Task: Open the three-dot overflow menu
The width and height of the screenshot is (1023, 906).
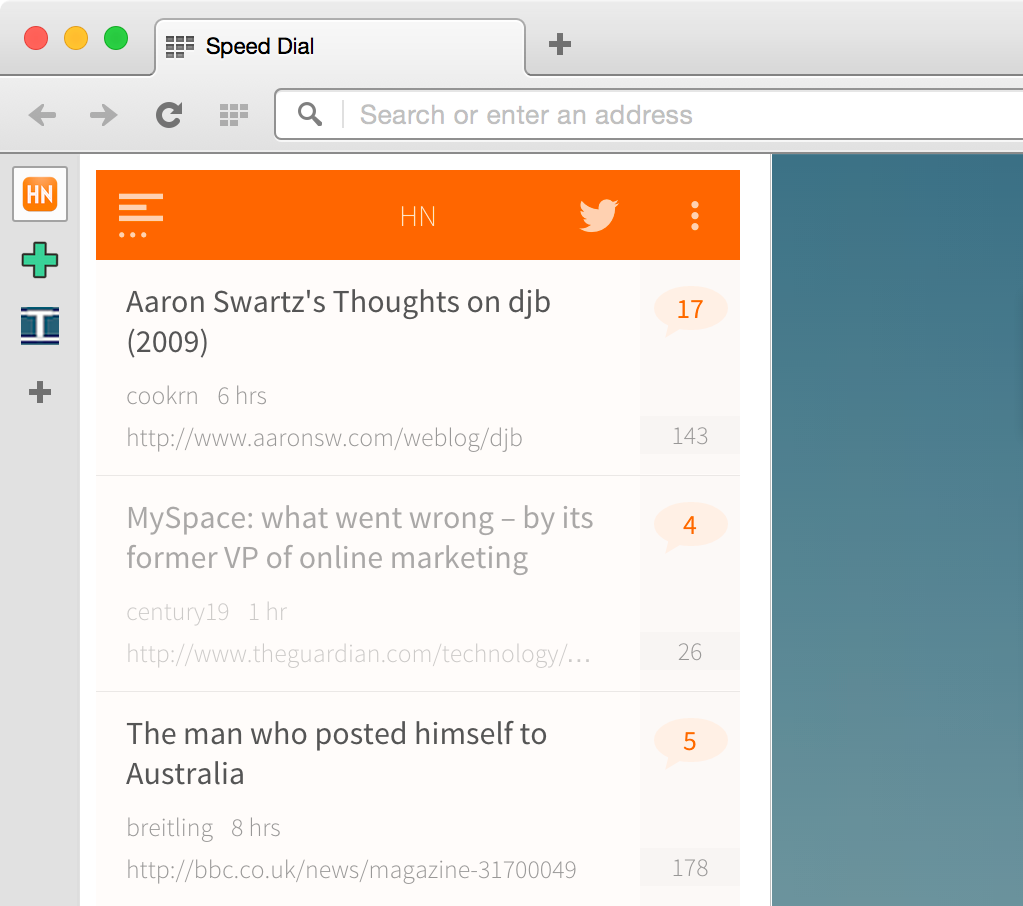Action: [694, 215]
